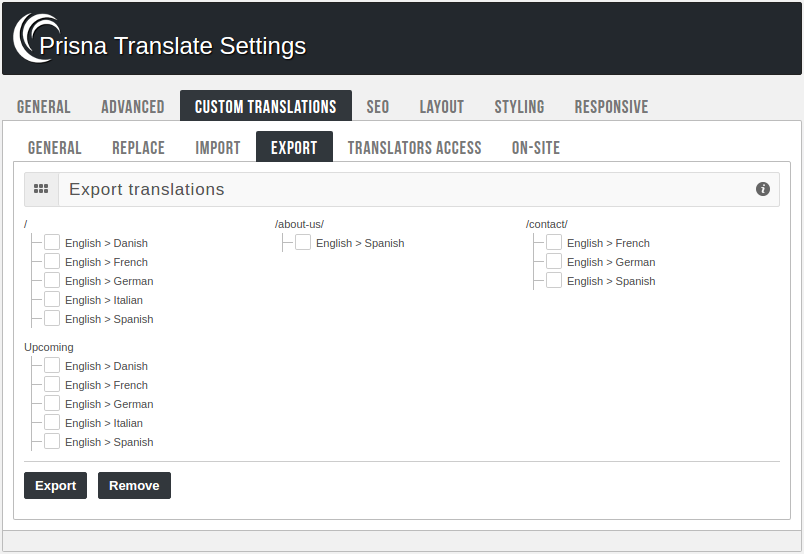The image size is (804, 554).
Task: Click the info icon in Export translations header
Action: click(x=763, y=189)
